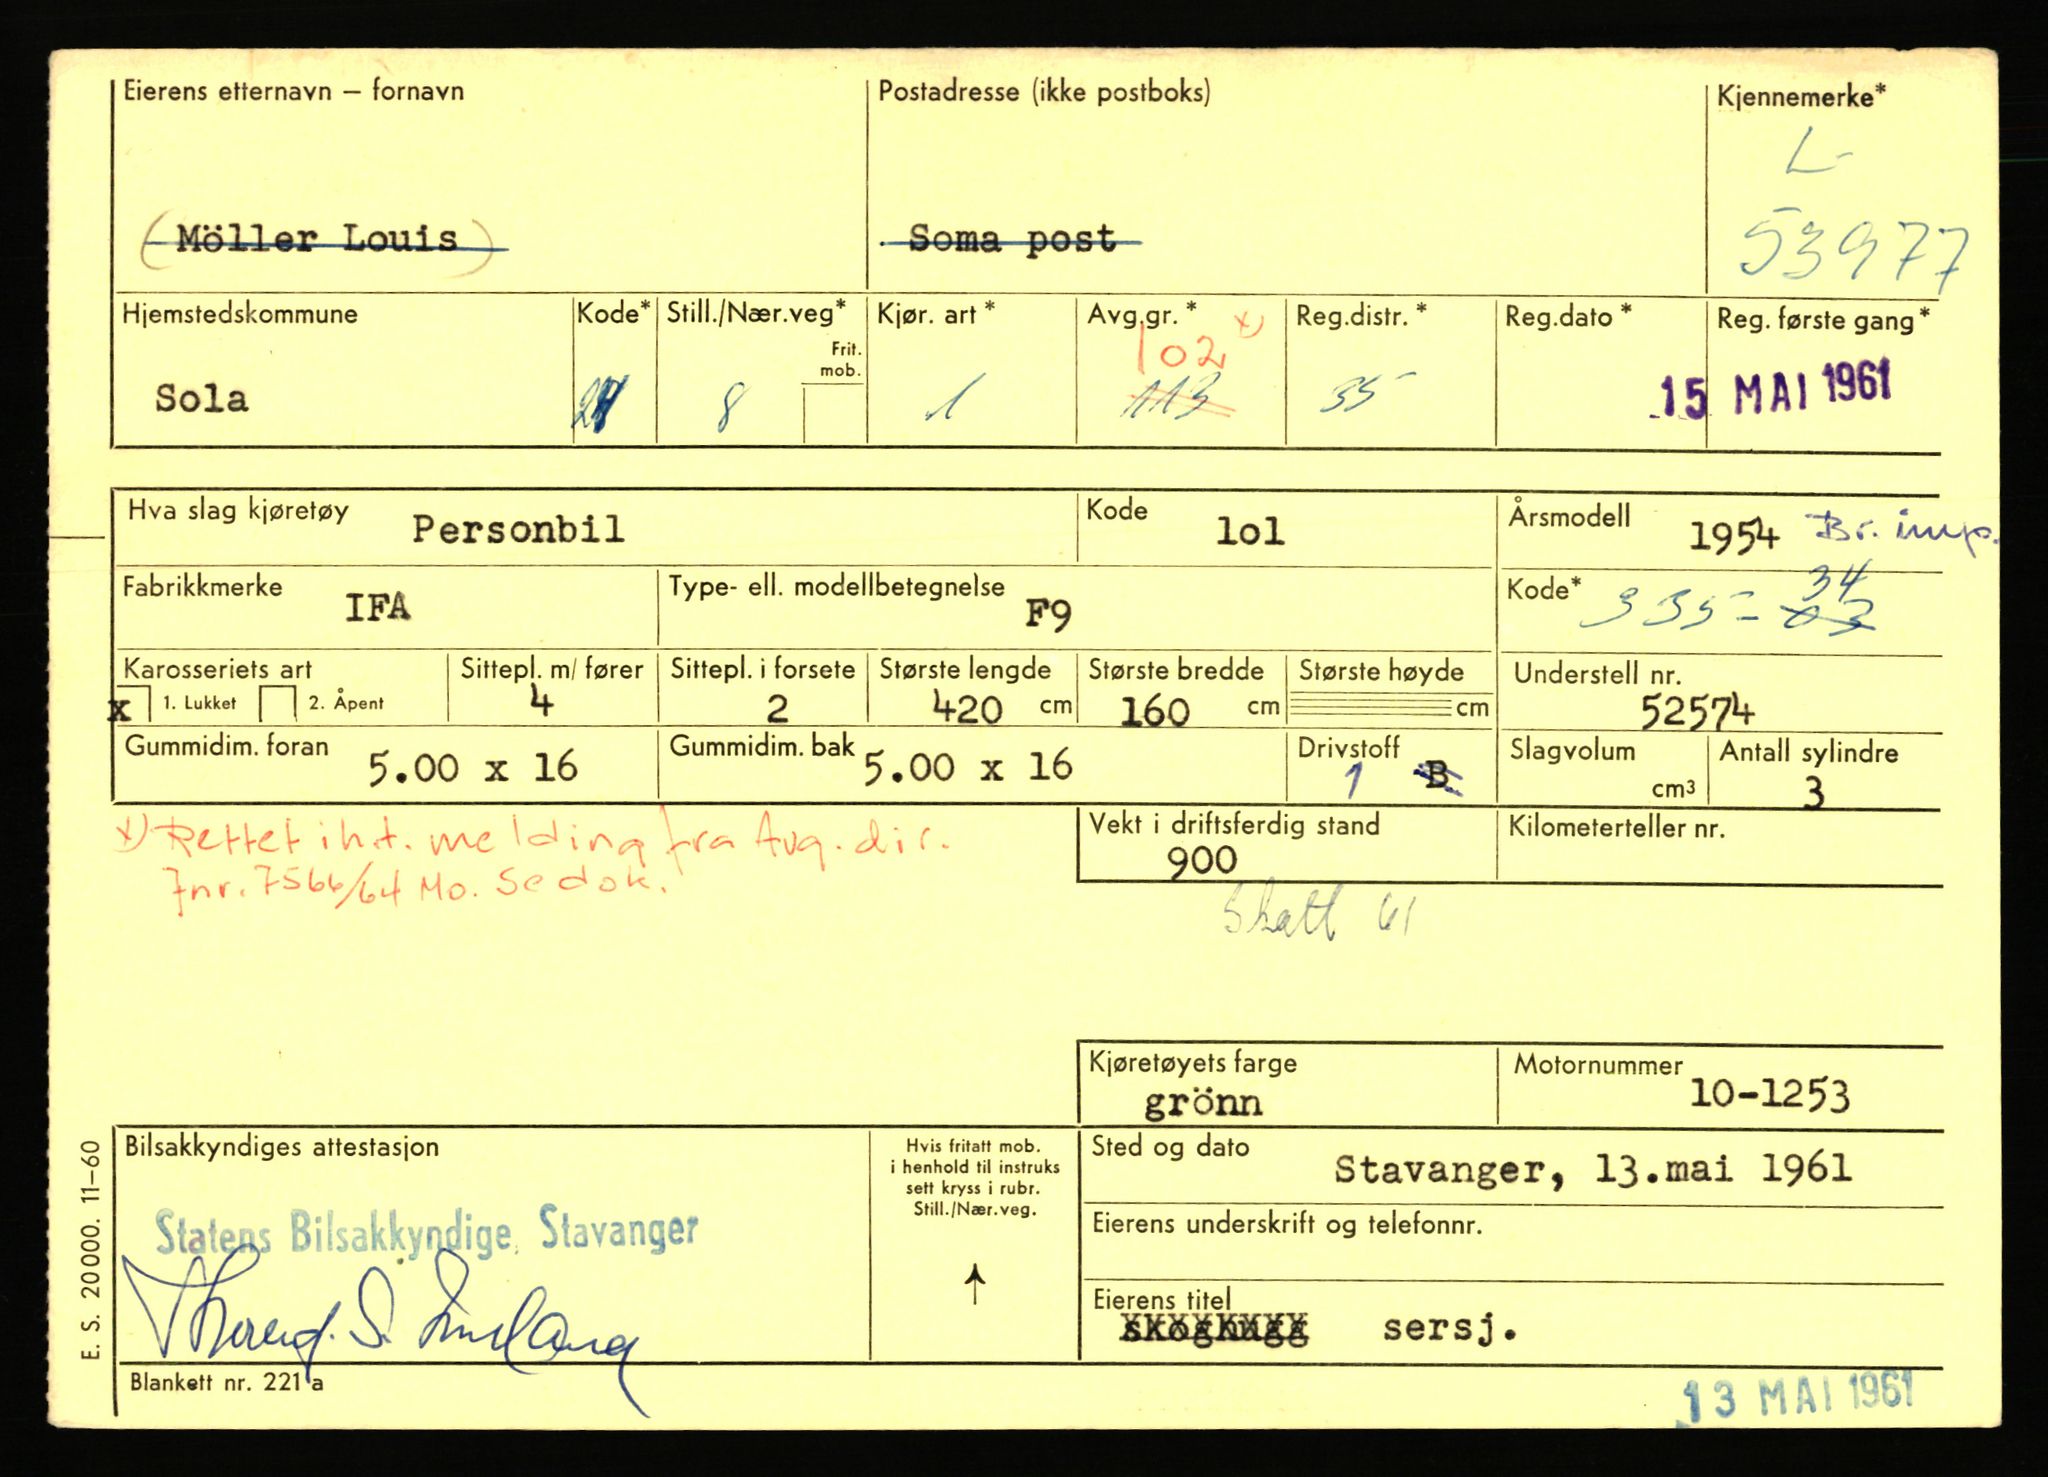The image size is (2048, 1477).
Task: Click the Årsmodell value 1954
Action: [x=1733, y=537]
